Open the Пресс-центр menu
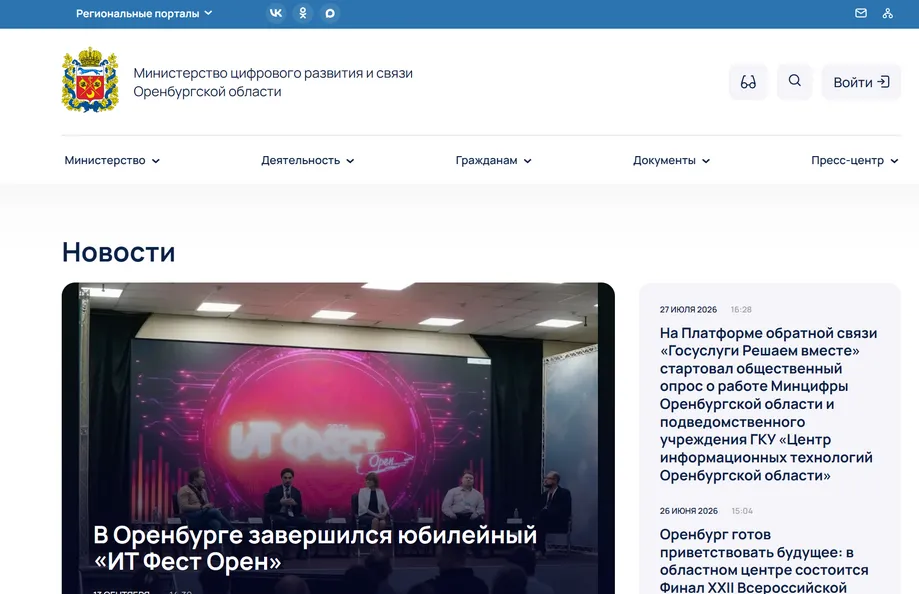 [855, 160]
